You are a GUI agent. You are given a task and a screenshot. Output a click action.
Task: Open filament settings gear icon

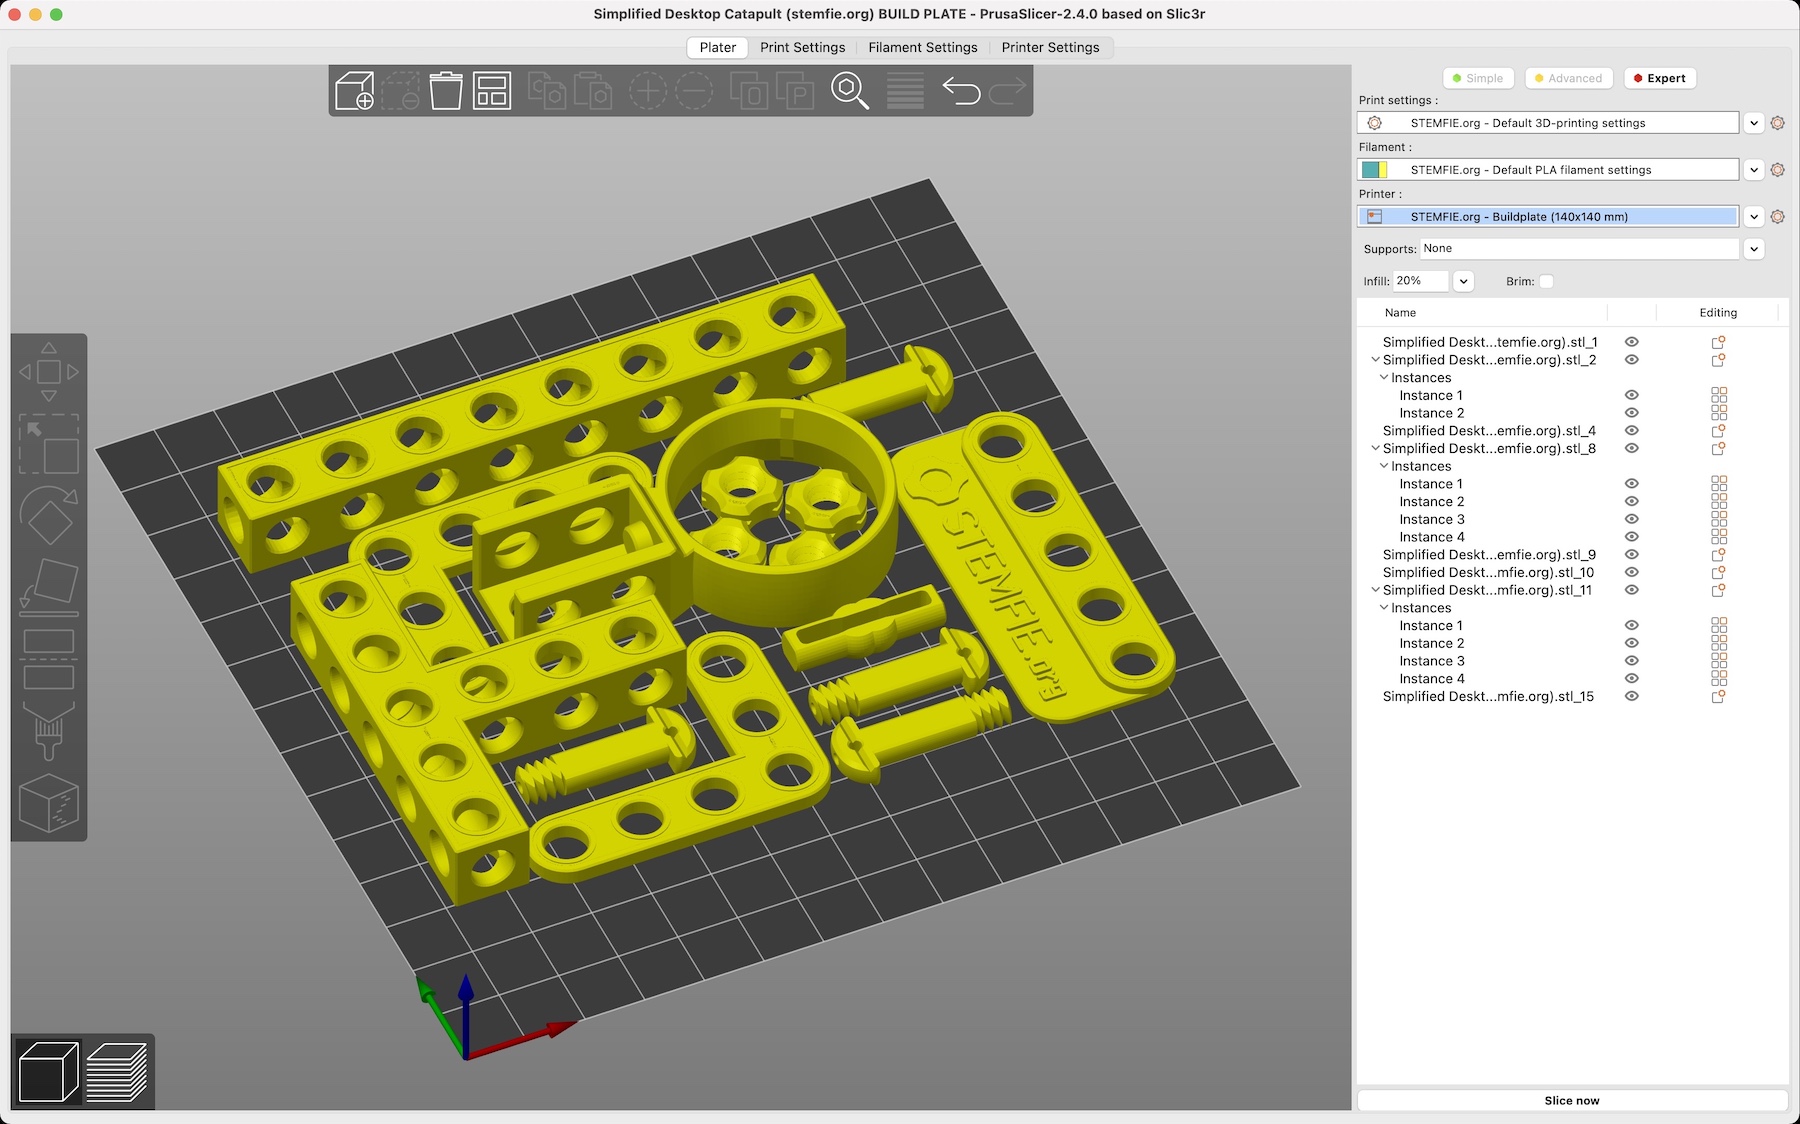(x=1777, y=170)
